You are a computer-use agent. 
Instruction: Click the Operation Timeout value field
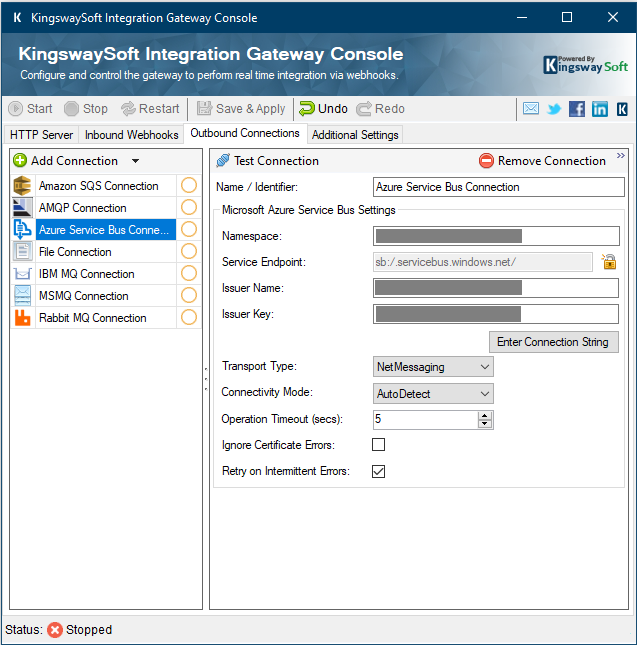426,420
